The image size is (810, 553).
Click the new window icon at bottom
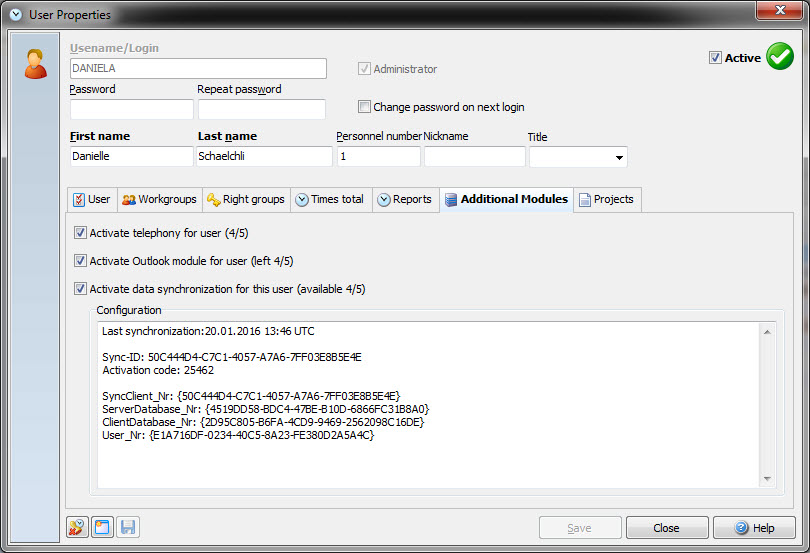click(x=102, y=528)
